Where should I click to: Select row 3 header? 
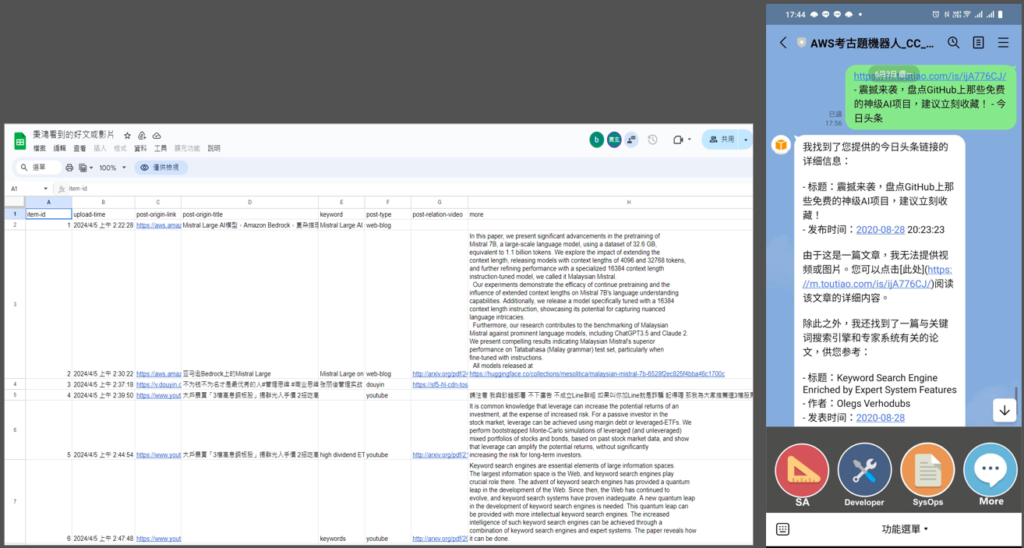[x=15, y=304]
